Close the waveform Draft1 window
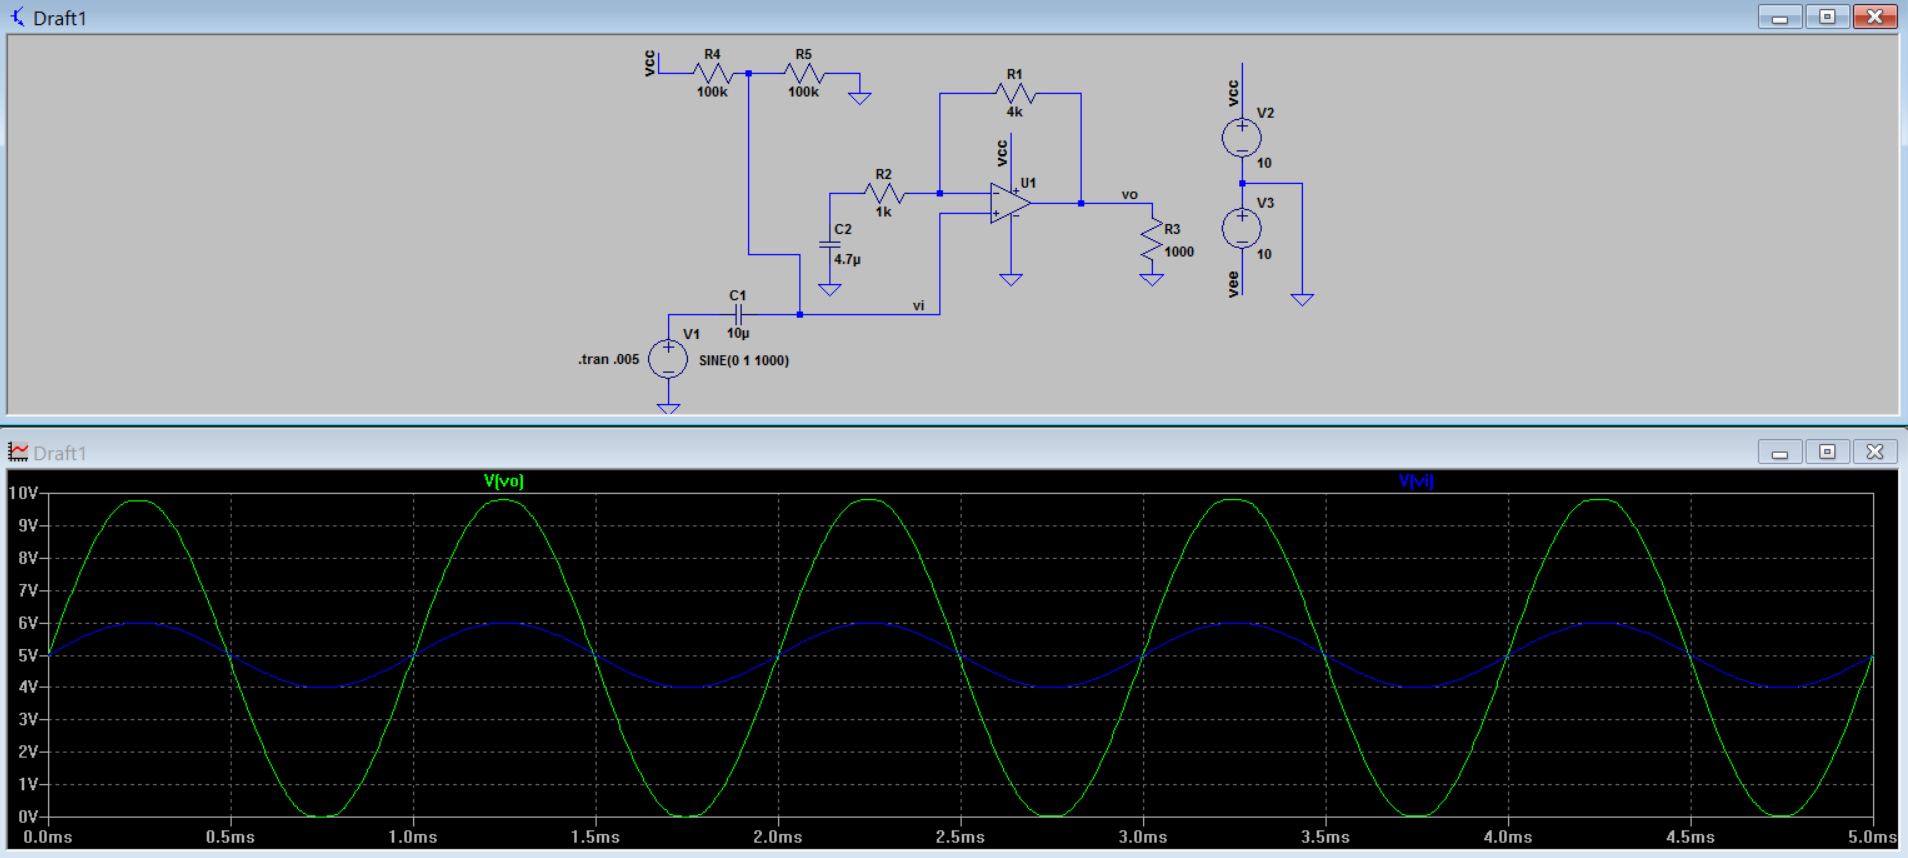 click(1875, 452)
